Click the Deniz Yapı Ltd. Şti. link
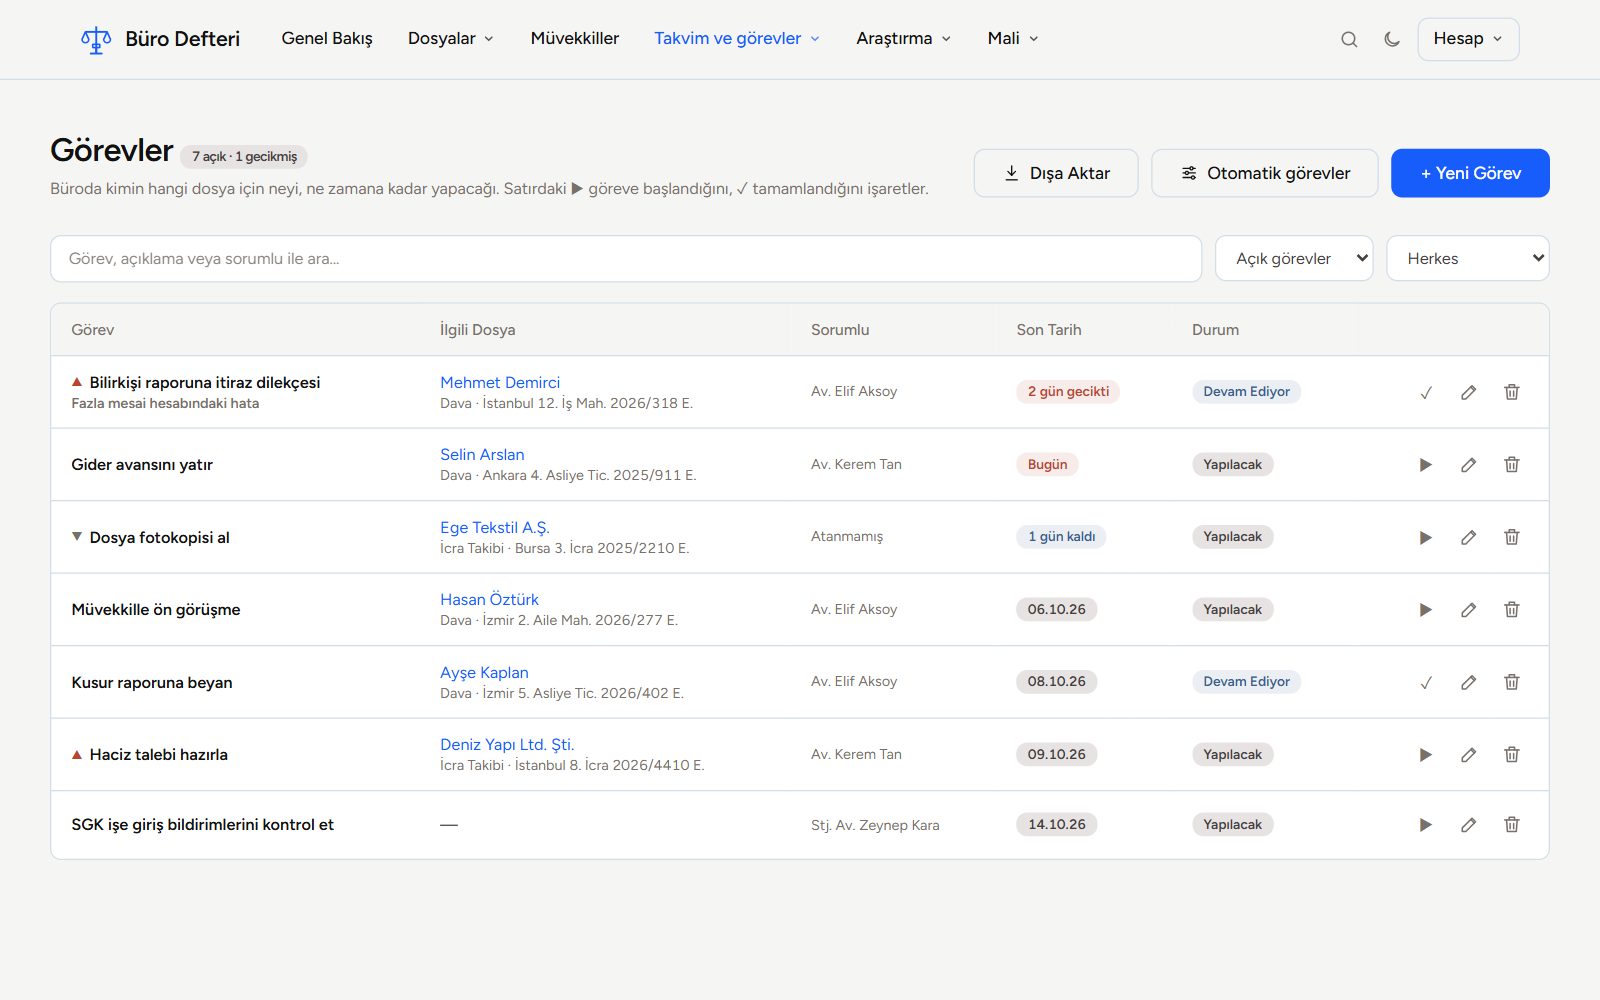 coord(507,744)
